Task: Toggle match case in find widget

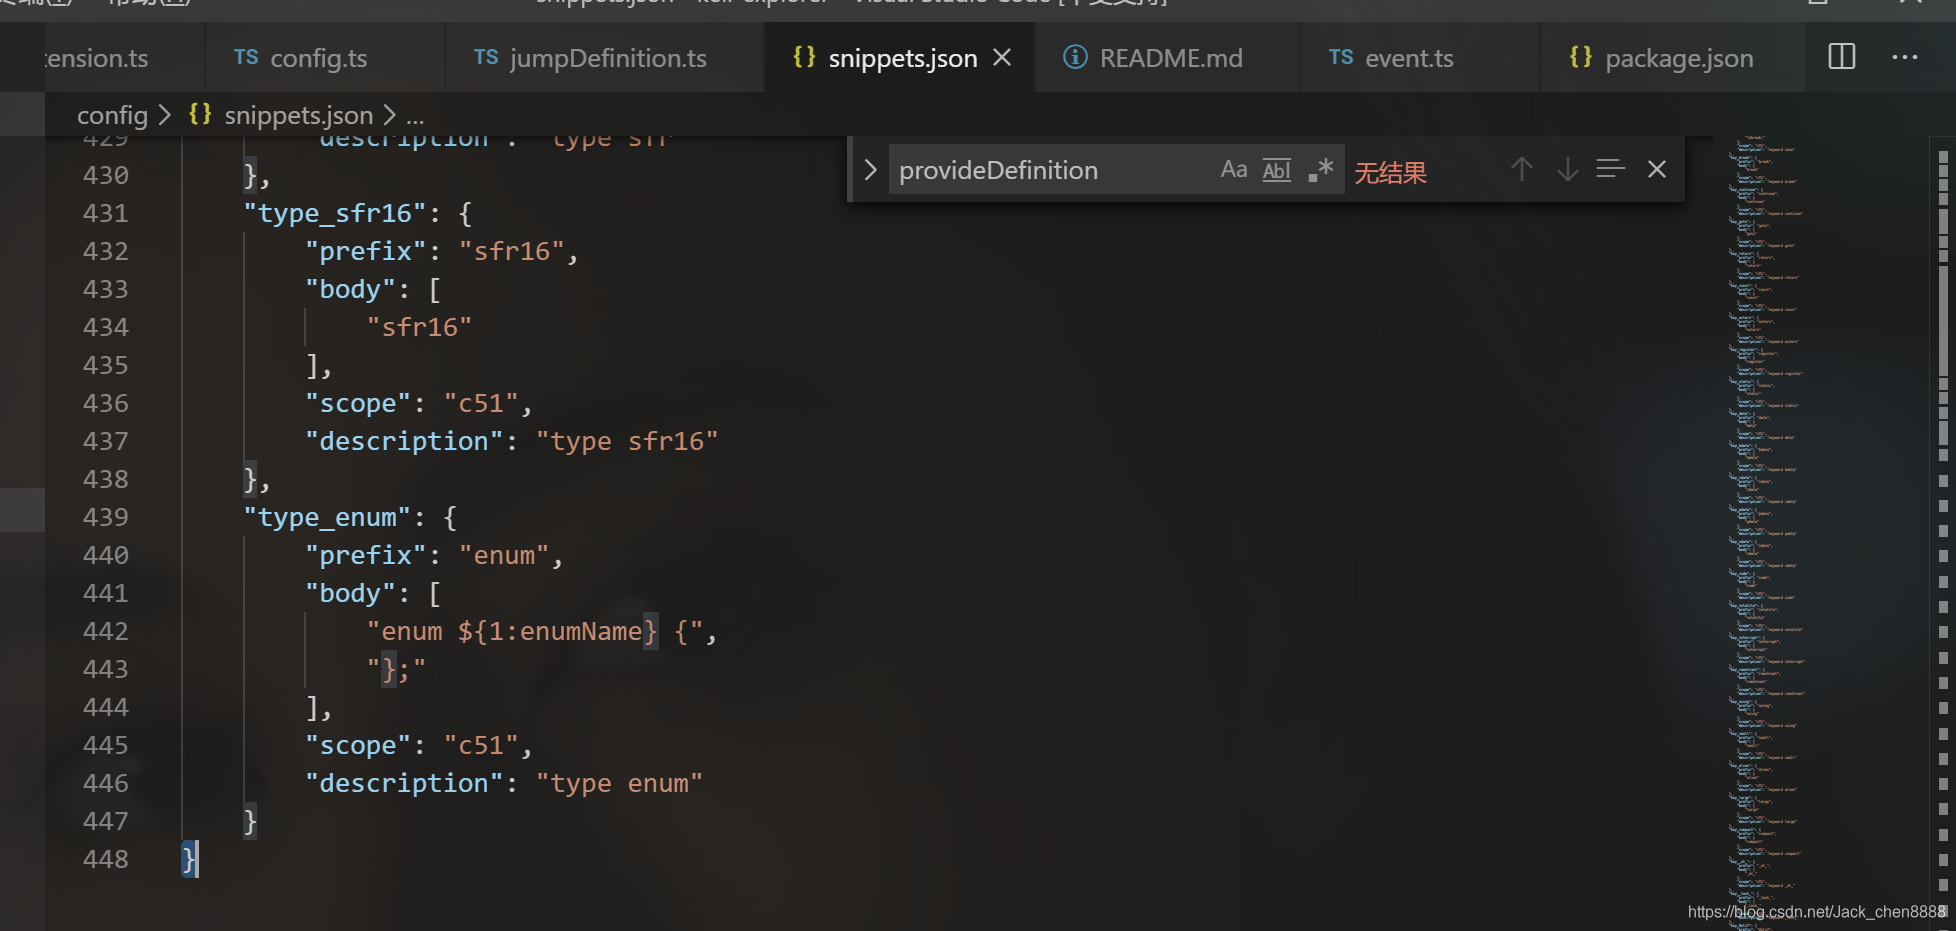Action: point(1234,170)
